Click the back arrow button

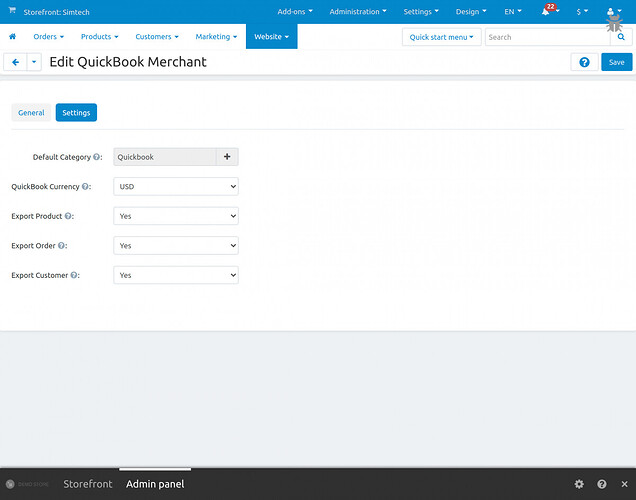(x=15, y=62)
